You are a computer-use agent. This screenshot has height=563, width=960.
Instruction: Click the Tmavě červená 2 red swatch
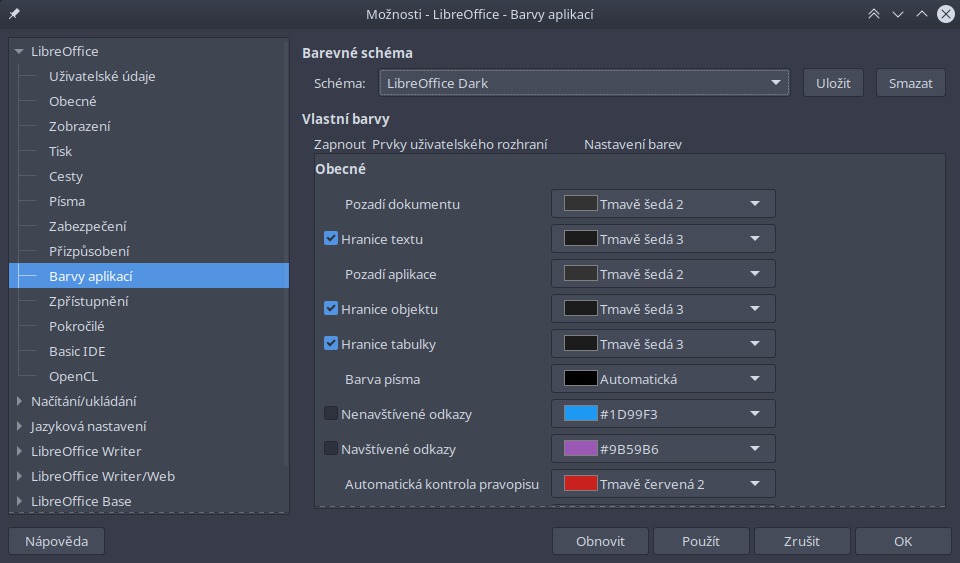[580, 483]
